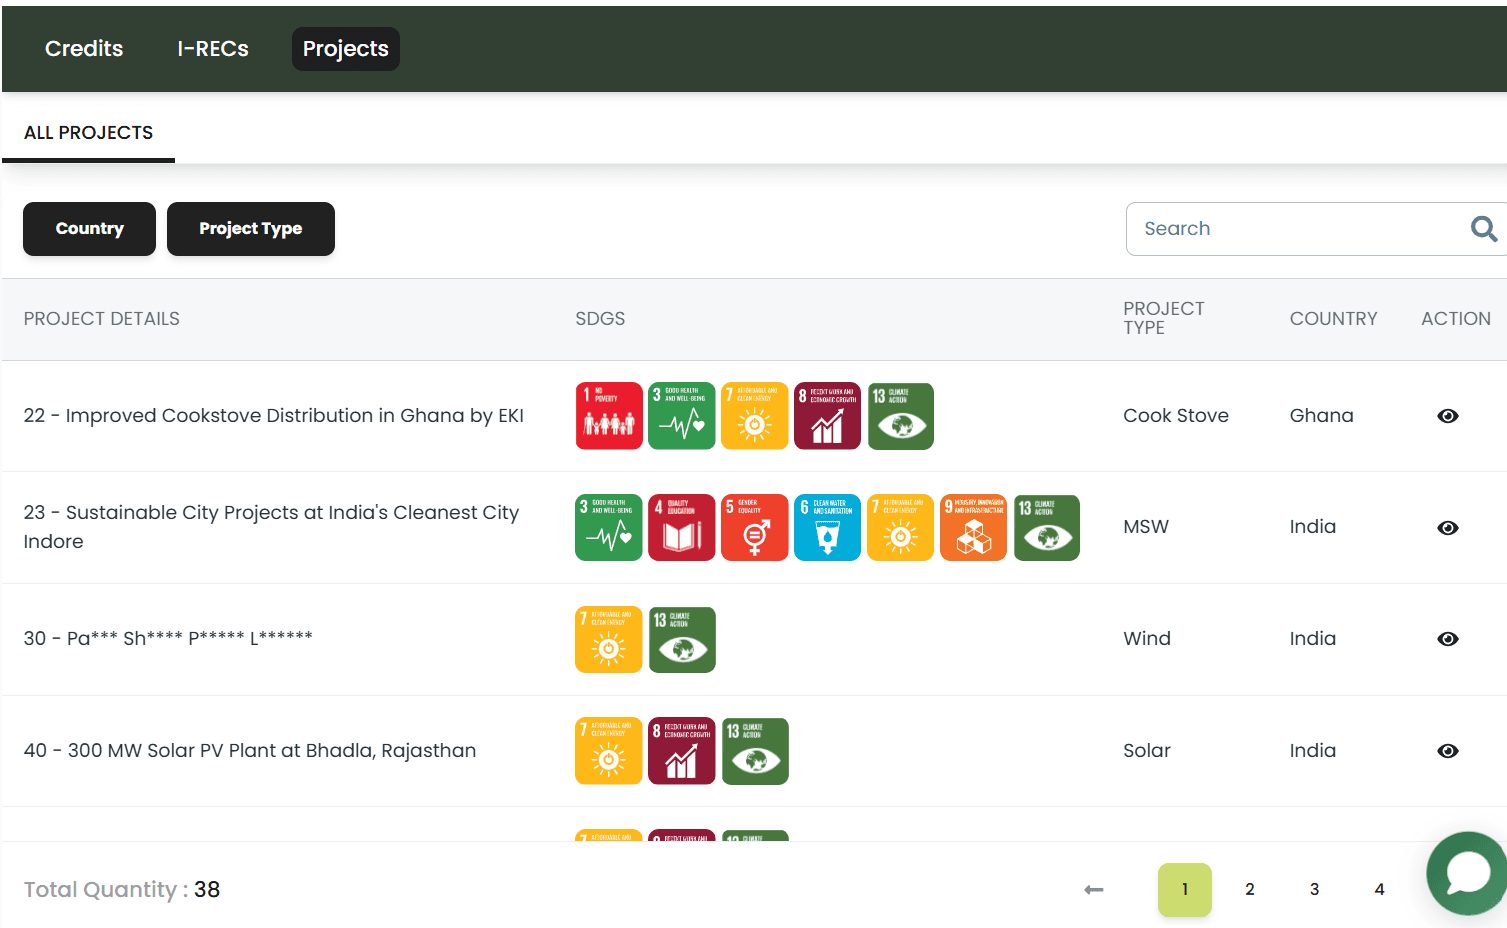The height and width of the screenshot is (928, 1507).
Task: Select the Clean Water and Sanitation SDG icon
Action: coord(827,527)
